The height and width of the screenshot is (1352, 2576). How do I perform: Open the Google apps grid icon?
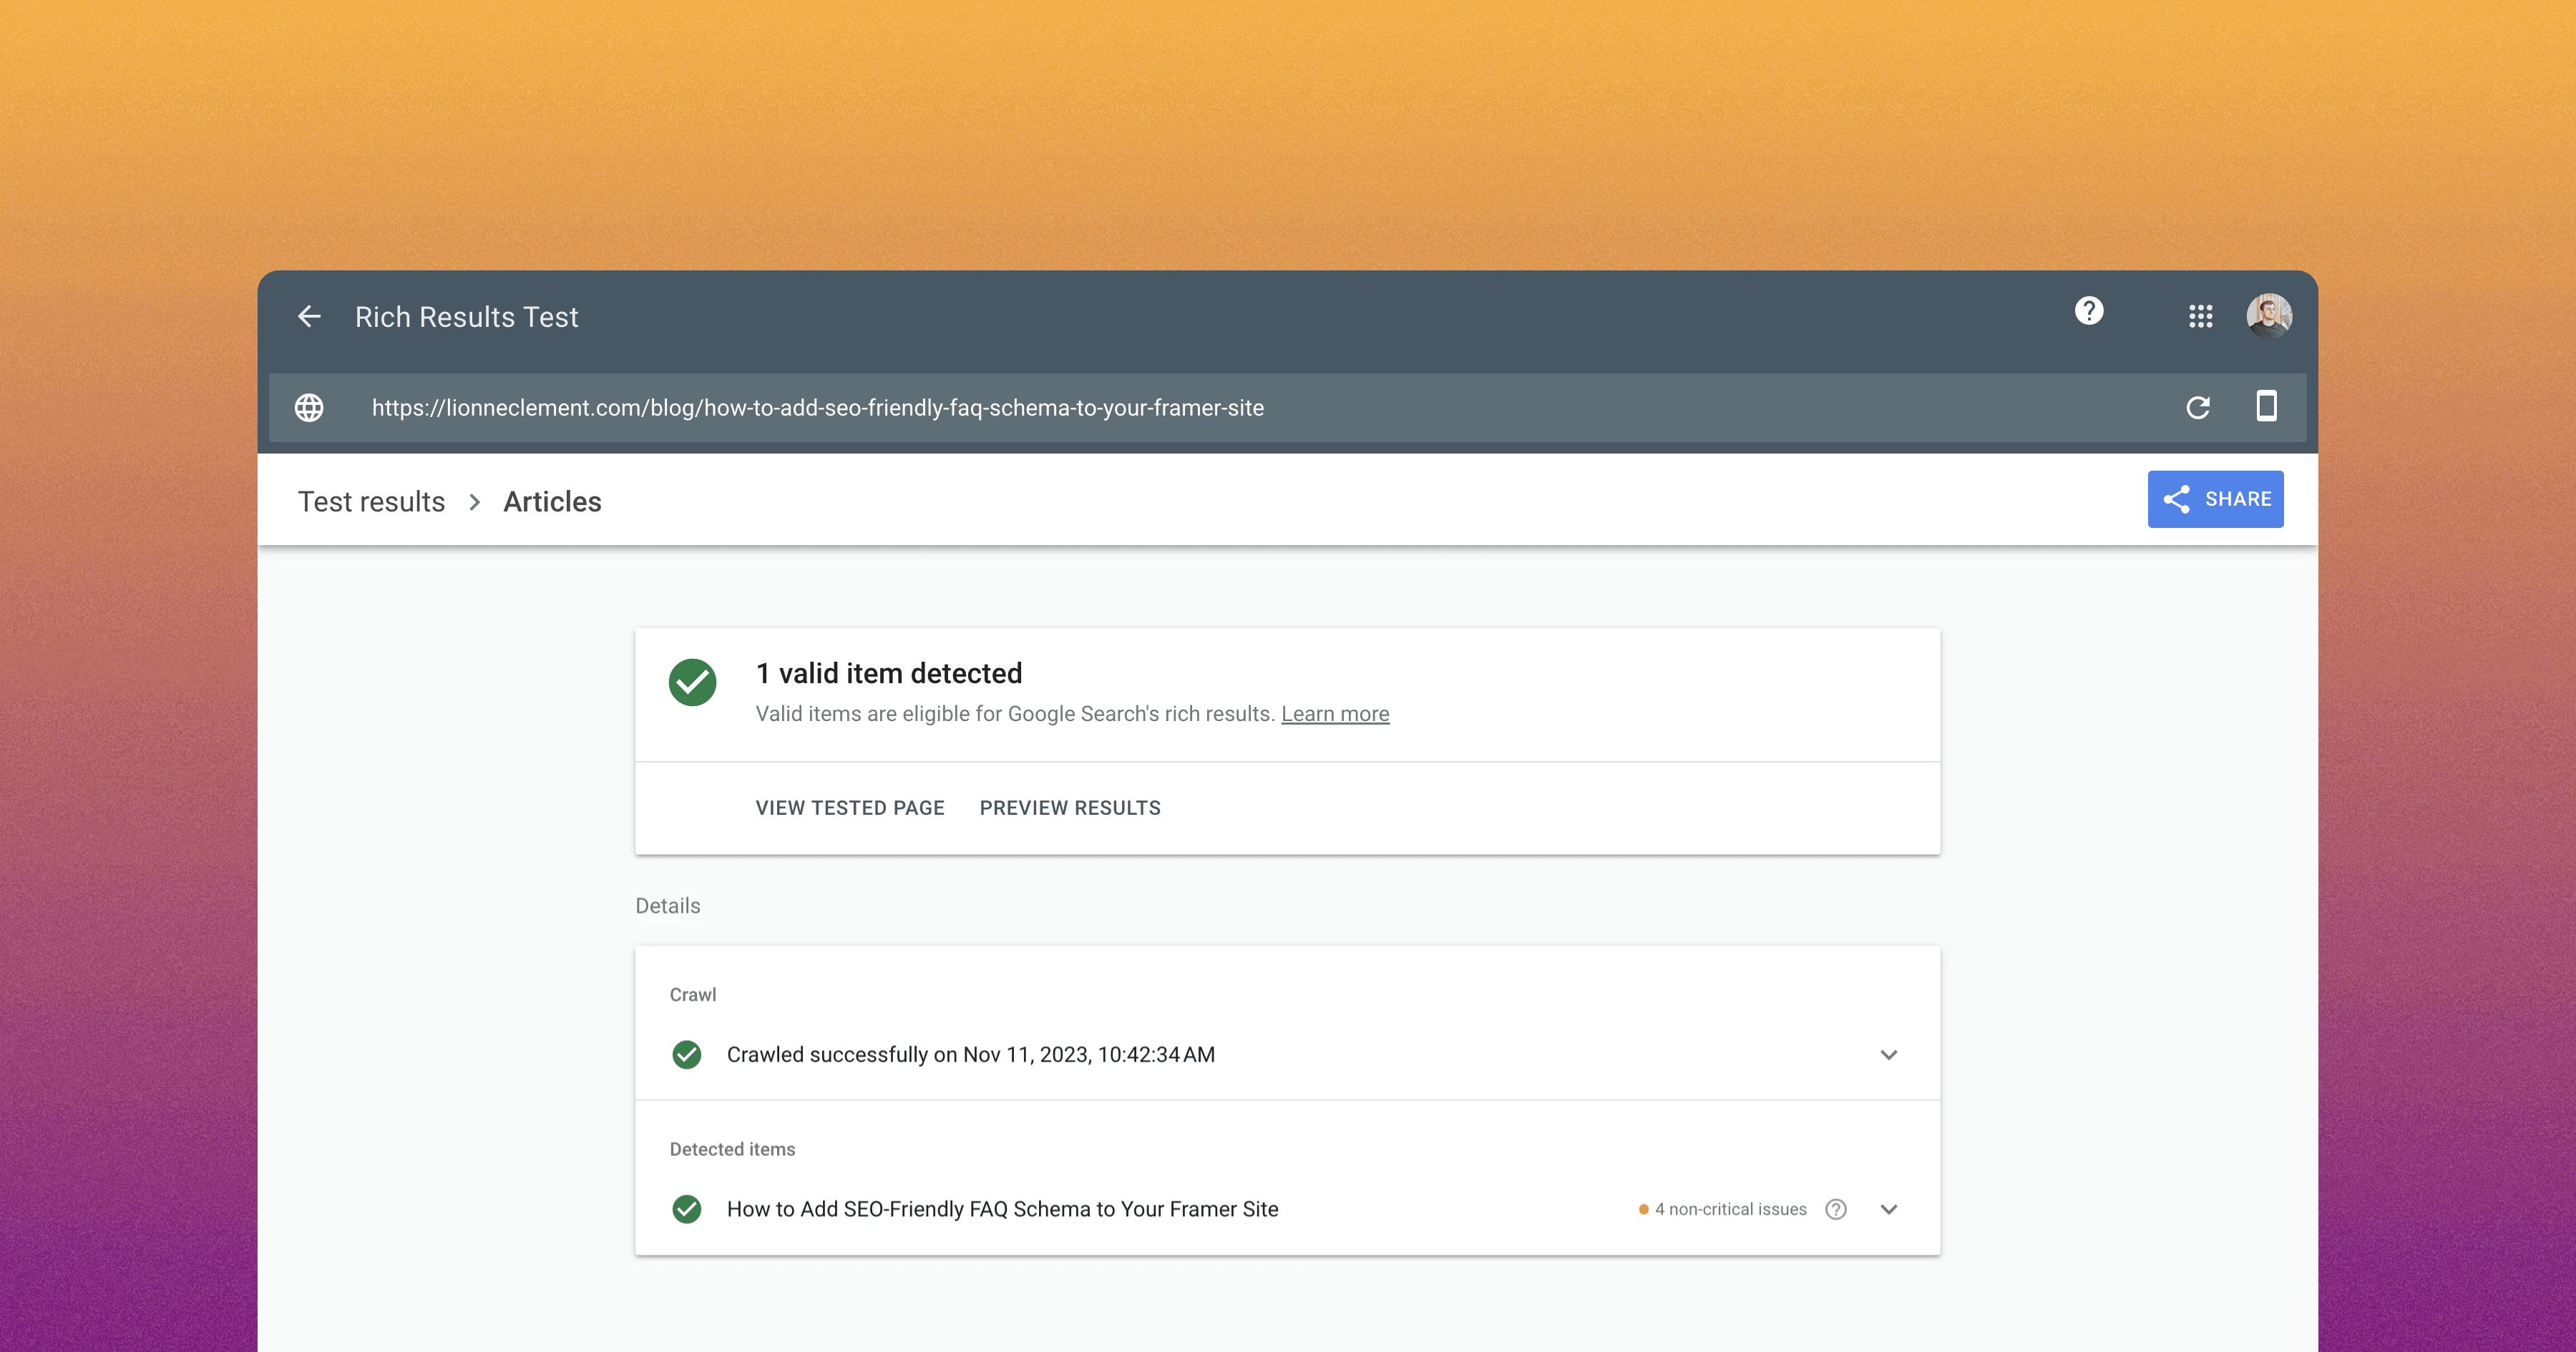click(x=2200, y=317)
